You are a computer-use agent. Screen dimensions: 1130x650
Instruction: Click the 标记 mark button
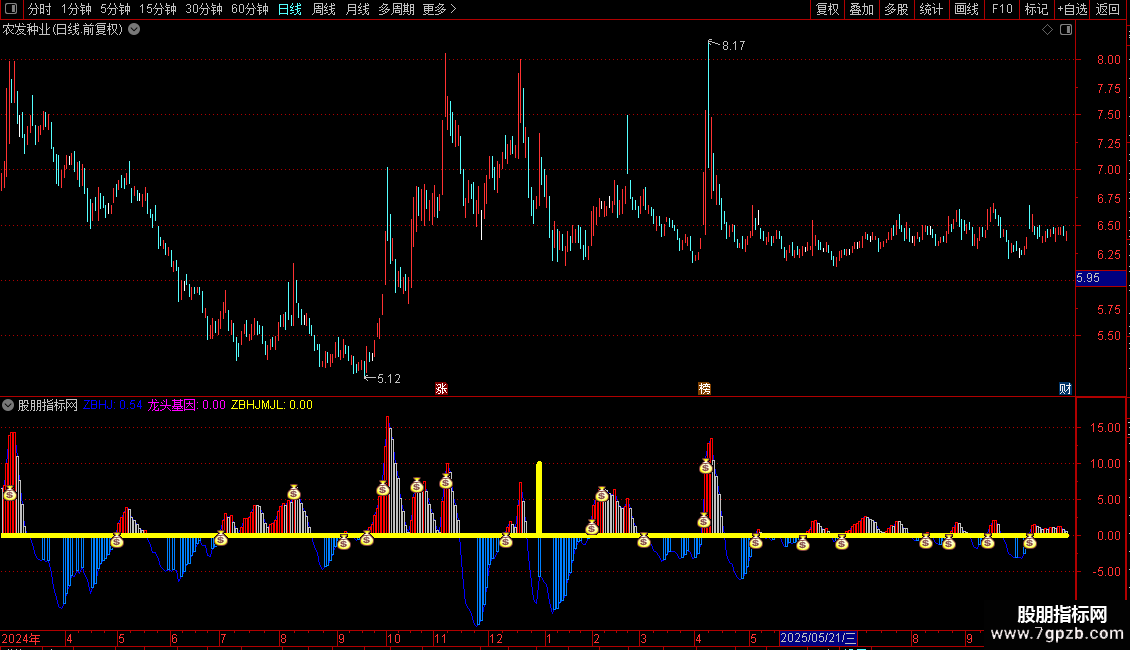pyautogui.click(x=1036, y=9)
